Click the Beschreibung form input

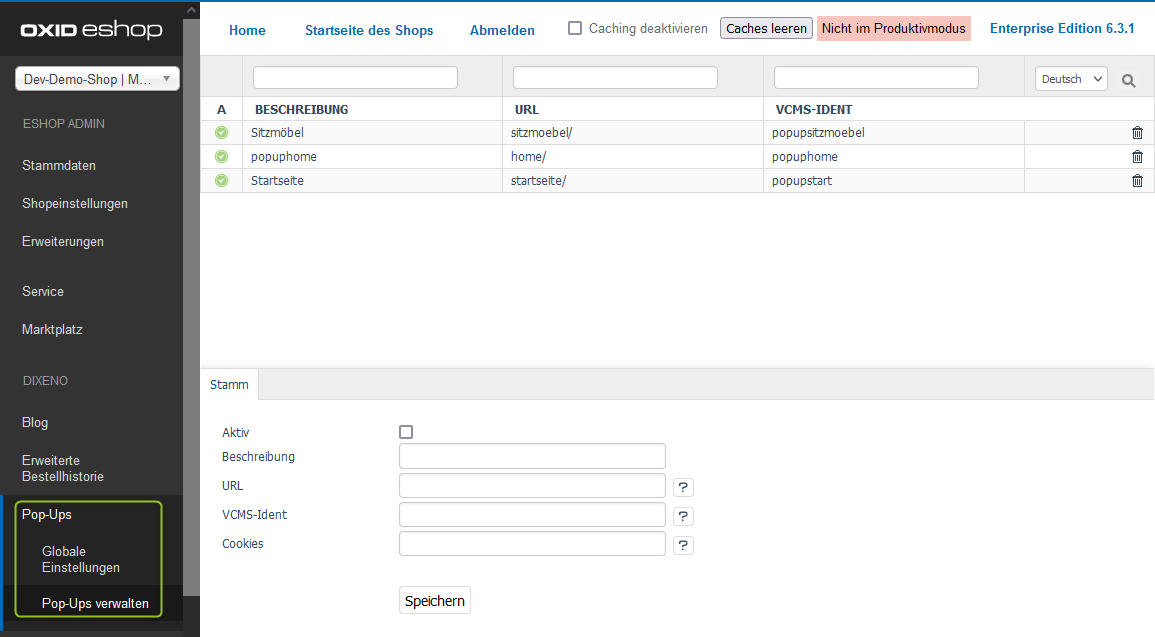pos(532,456)
